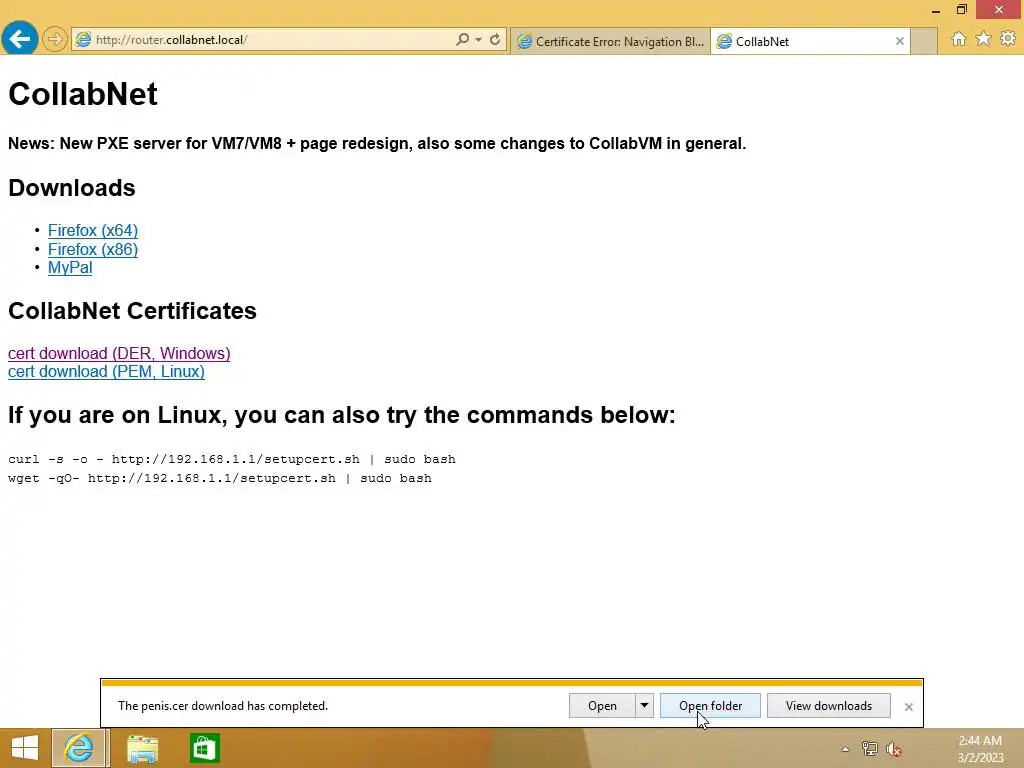Click the CollabNet page heading

point(83,94)
